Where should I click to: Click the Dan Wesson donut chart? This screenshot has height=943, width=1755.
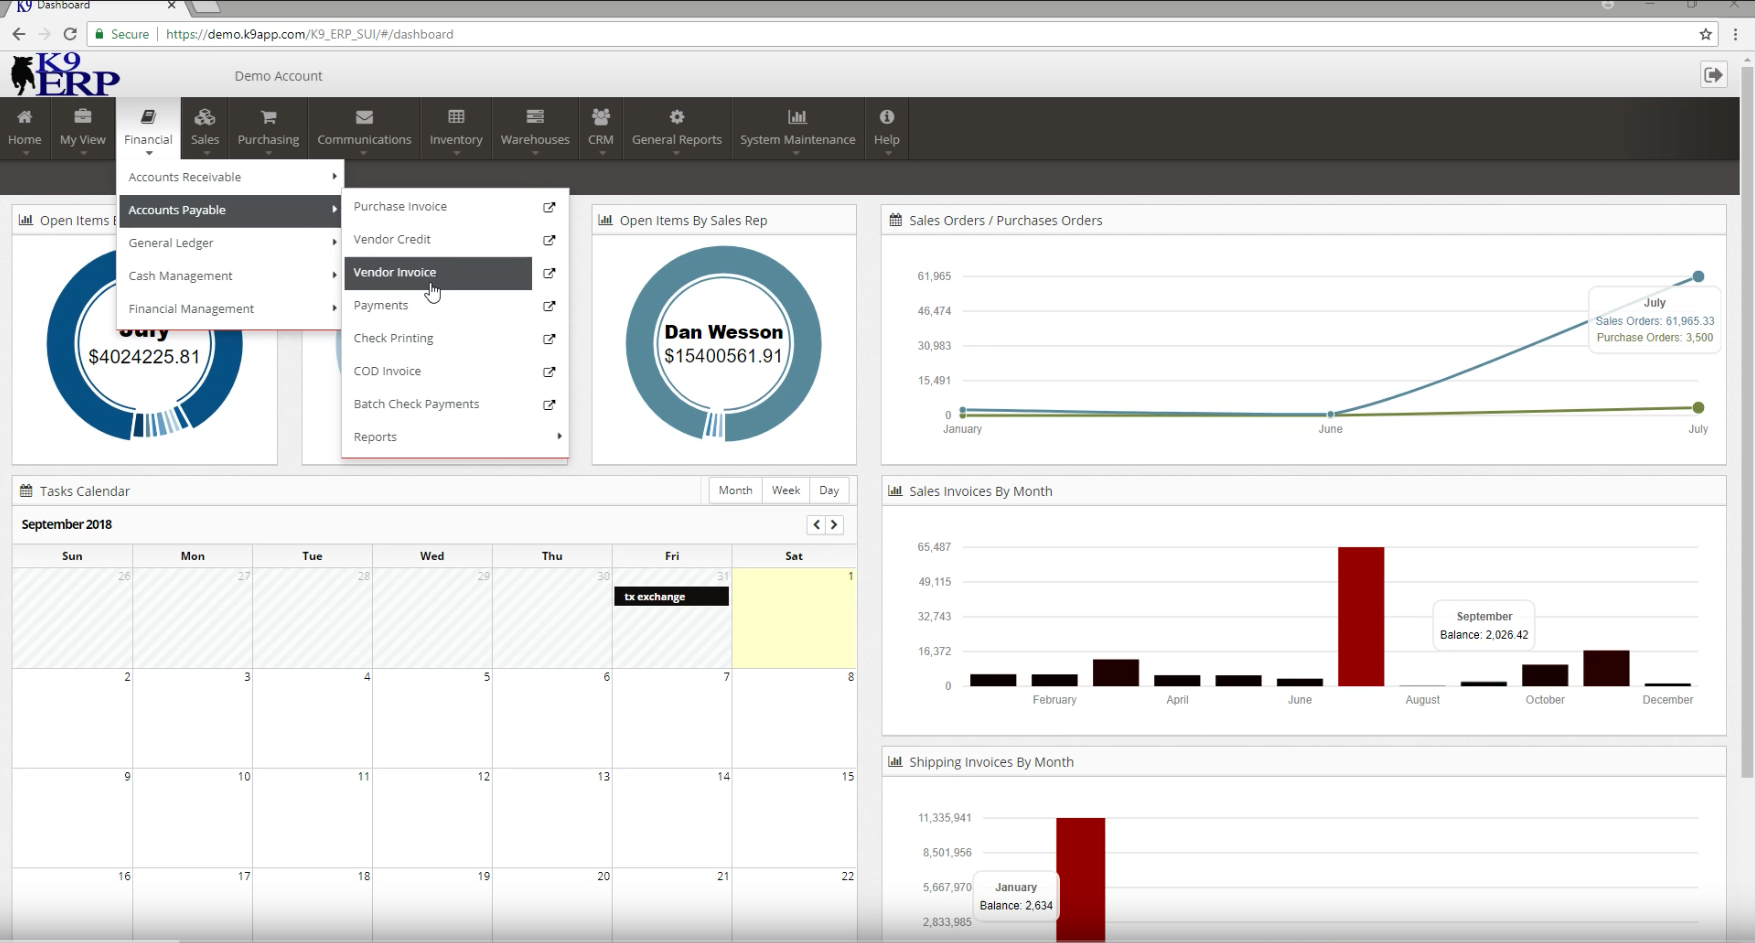click(724, 344)
